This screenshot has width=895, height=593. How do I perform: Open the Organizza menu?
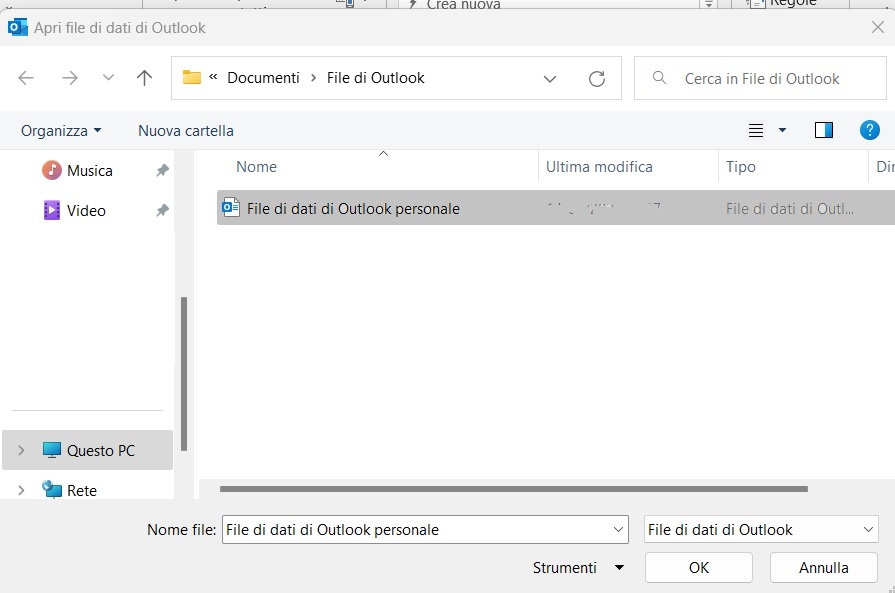[61, 131]
